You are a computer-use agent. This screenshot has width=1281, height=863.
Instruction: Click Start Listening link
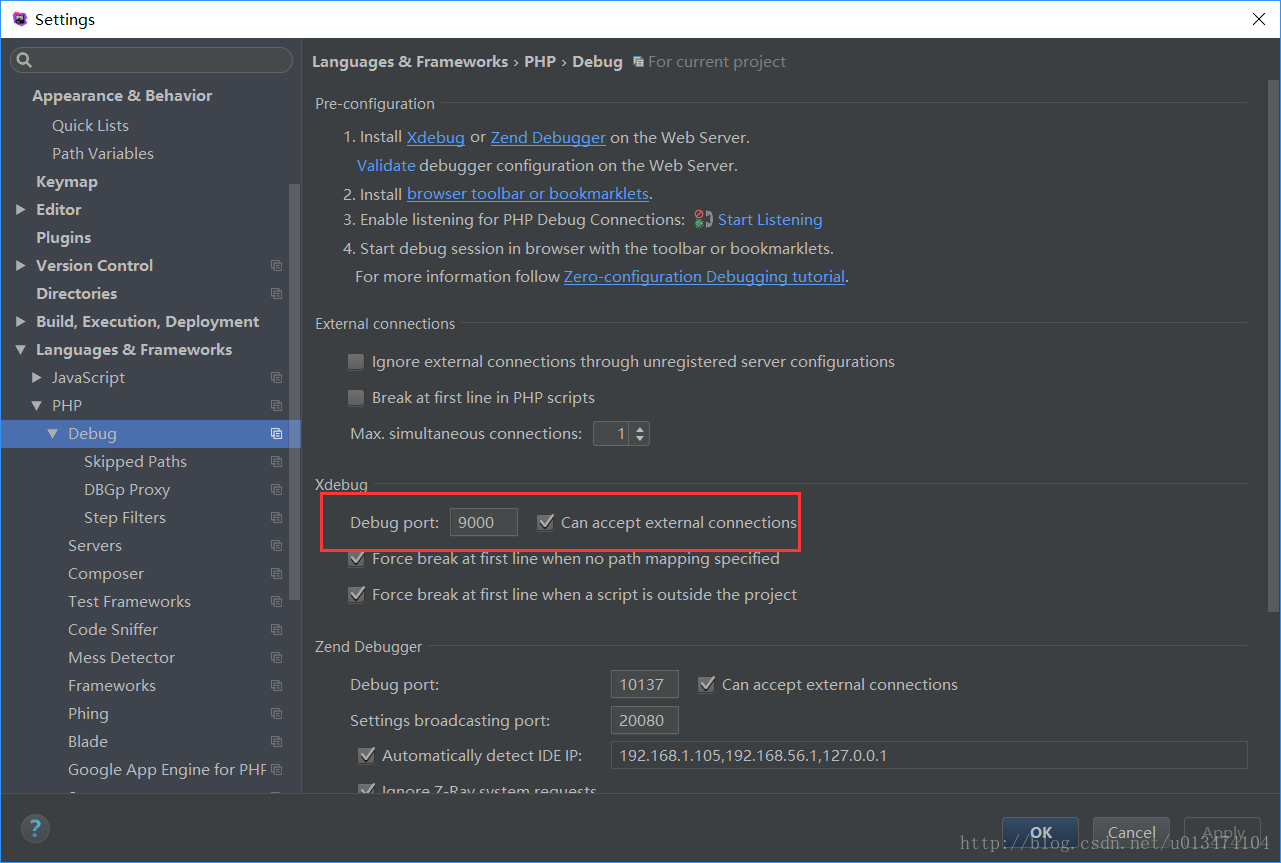[770, 219]
